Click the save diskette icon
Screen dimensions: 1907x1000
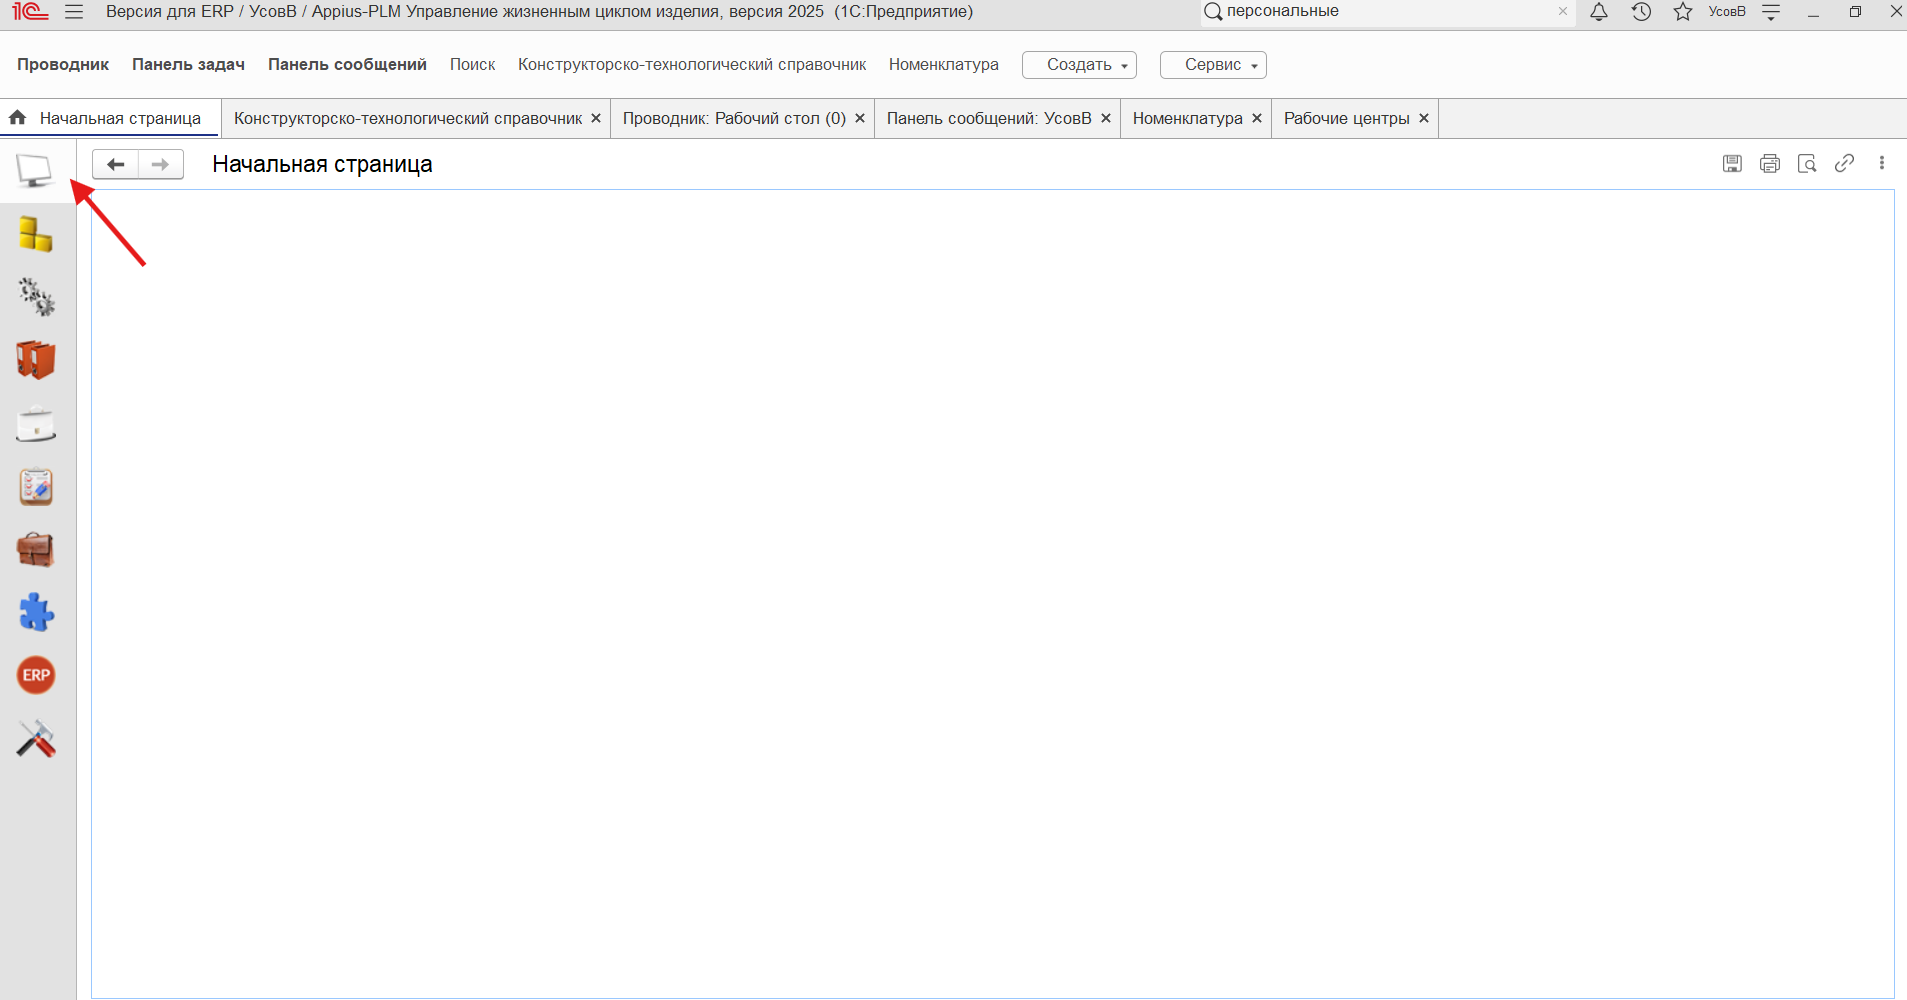pyautogui.click(x=1732, y=164)
